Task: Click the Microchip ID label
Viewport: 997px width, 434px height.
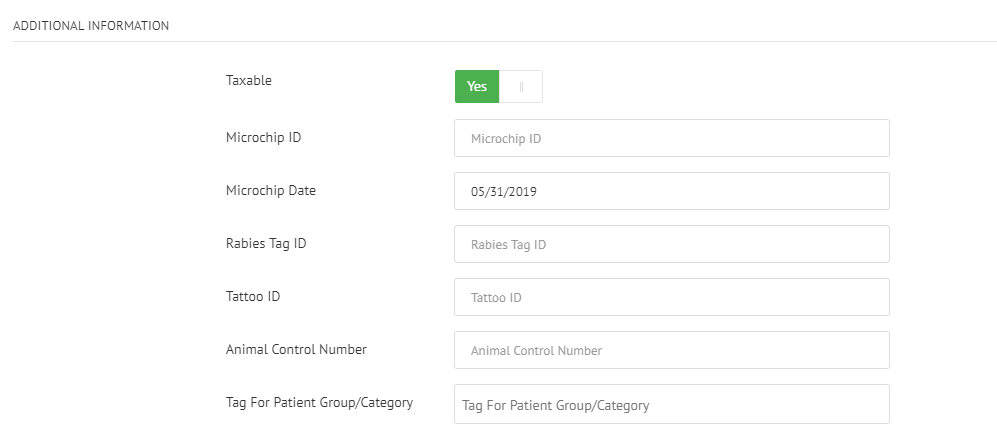Action: coord(264,137)
